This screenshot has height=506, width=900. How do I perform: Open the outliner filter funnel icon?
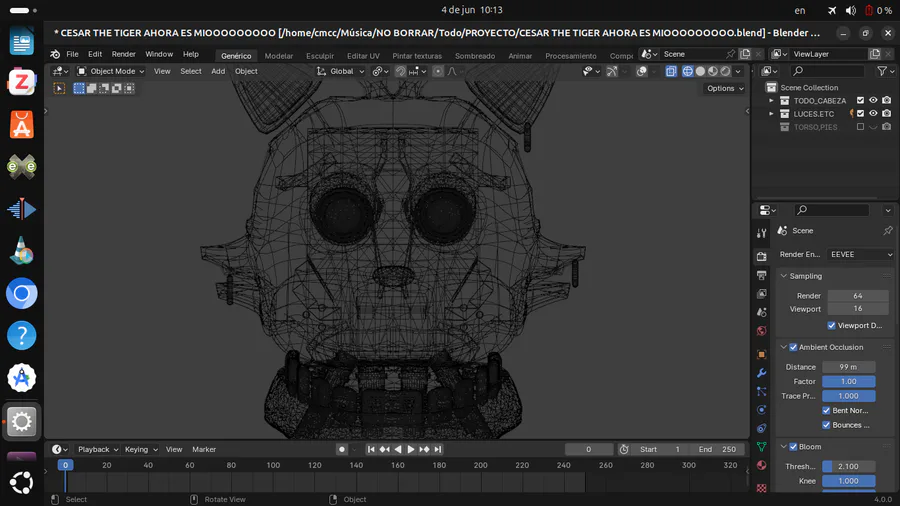[882, 71]
